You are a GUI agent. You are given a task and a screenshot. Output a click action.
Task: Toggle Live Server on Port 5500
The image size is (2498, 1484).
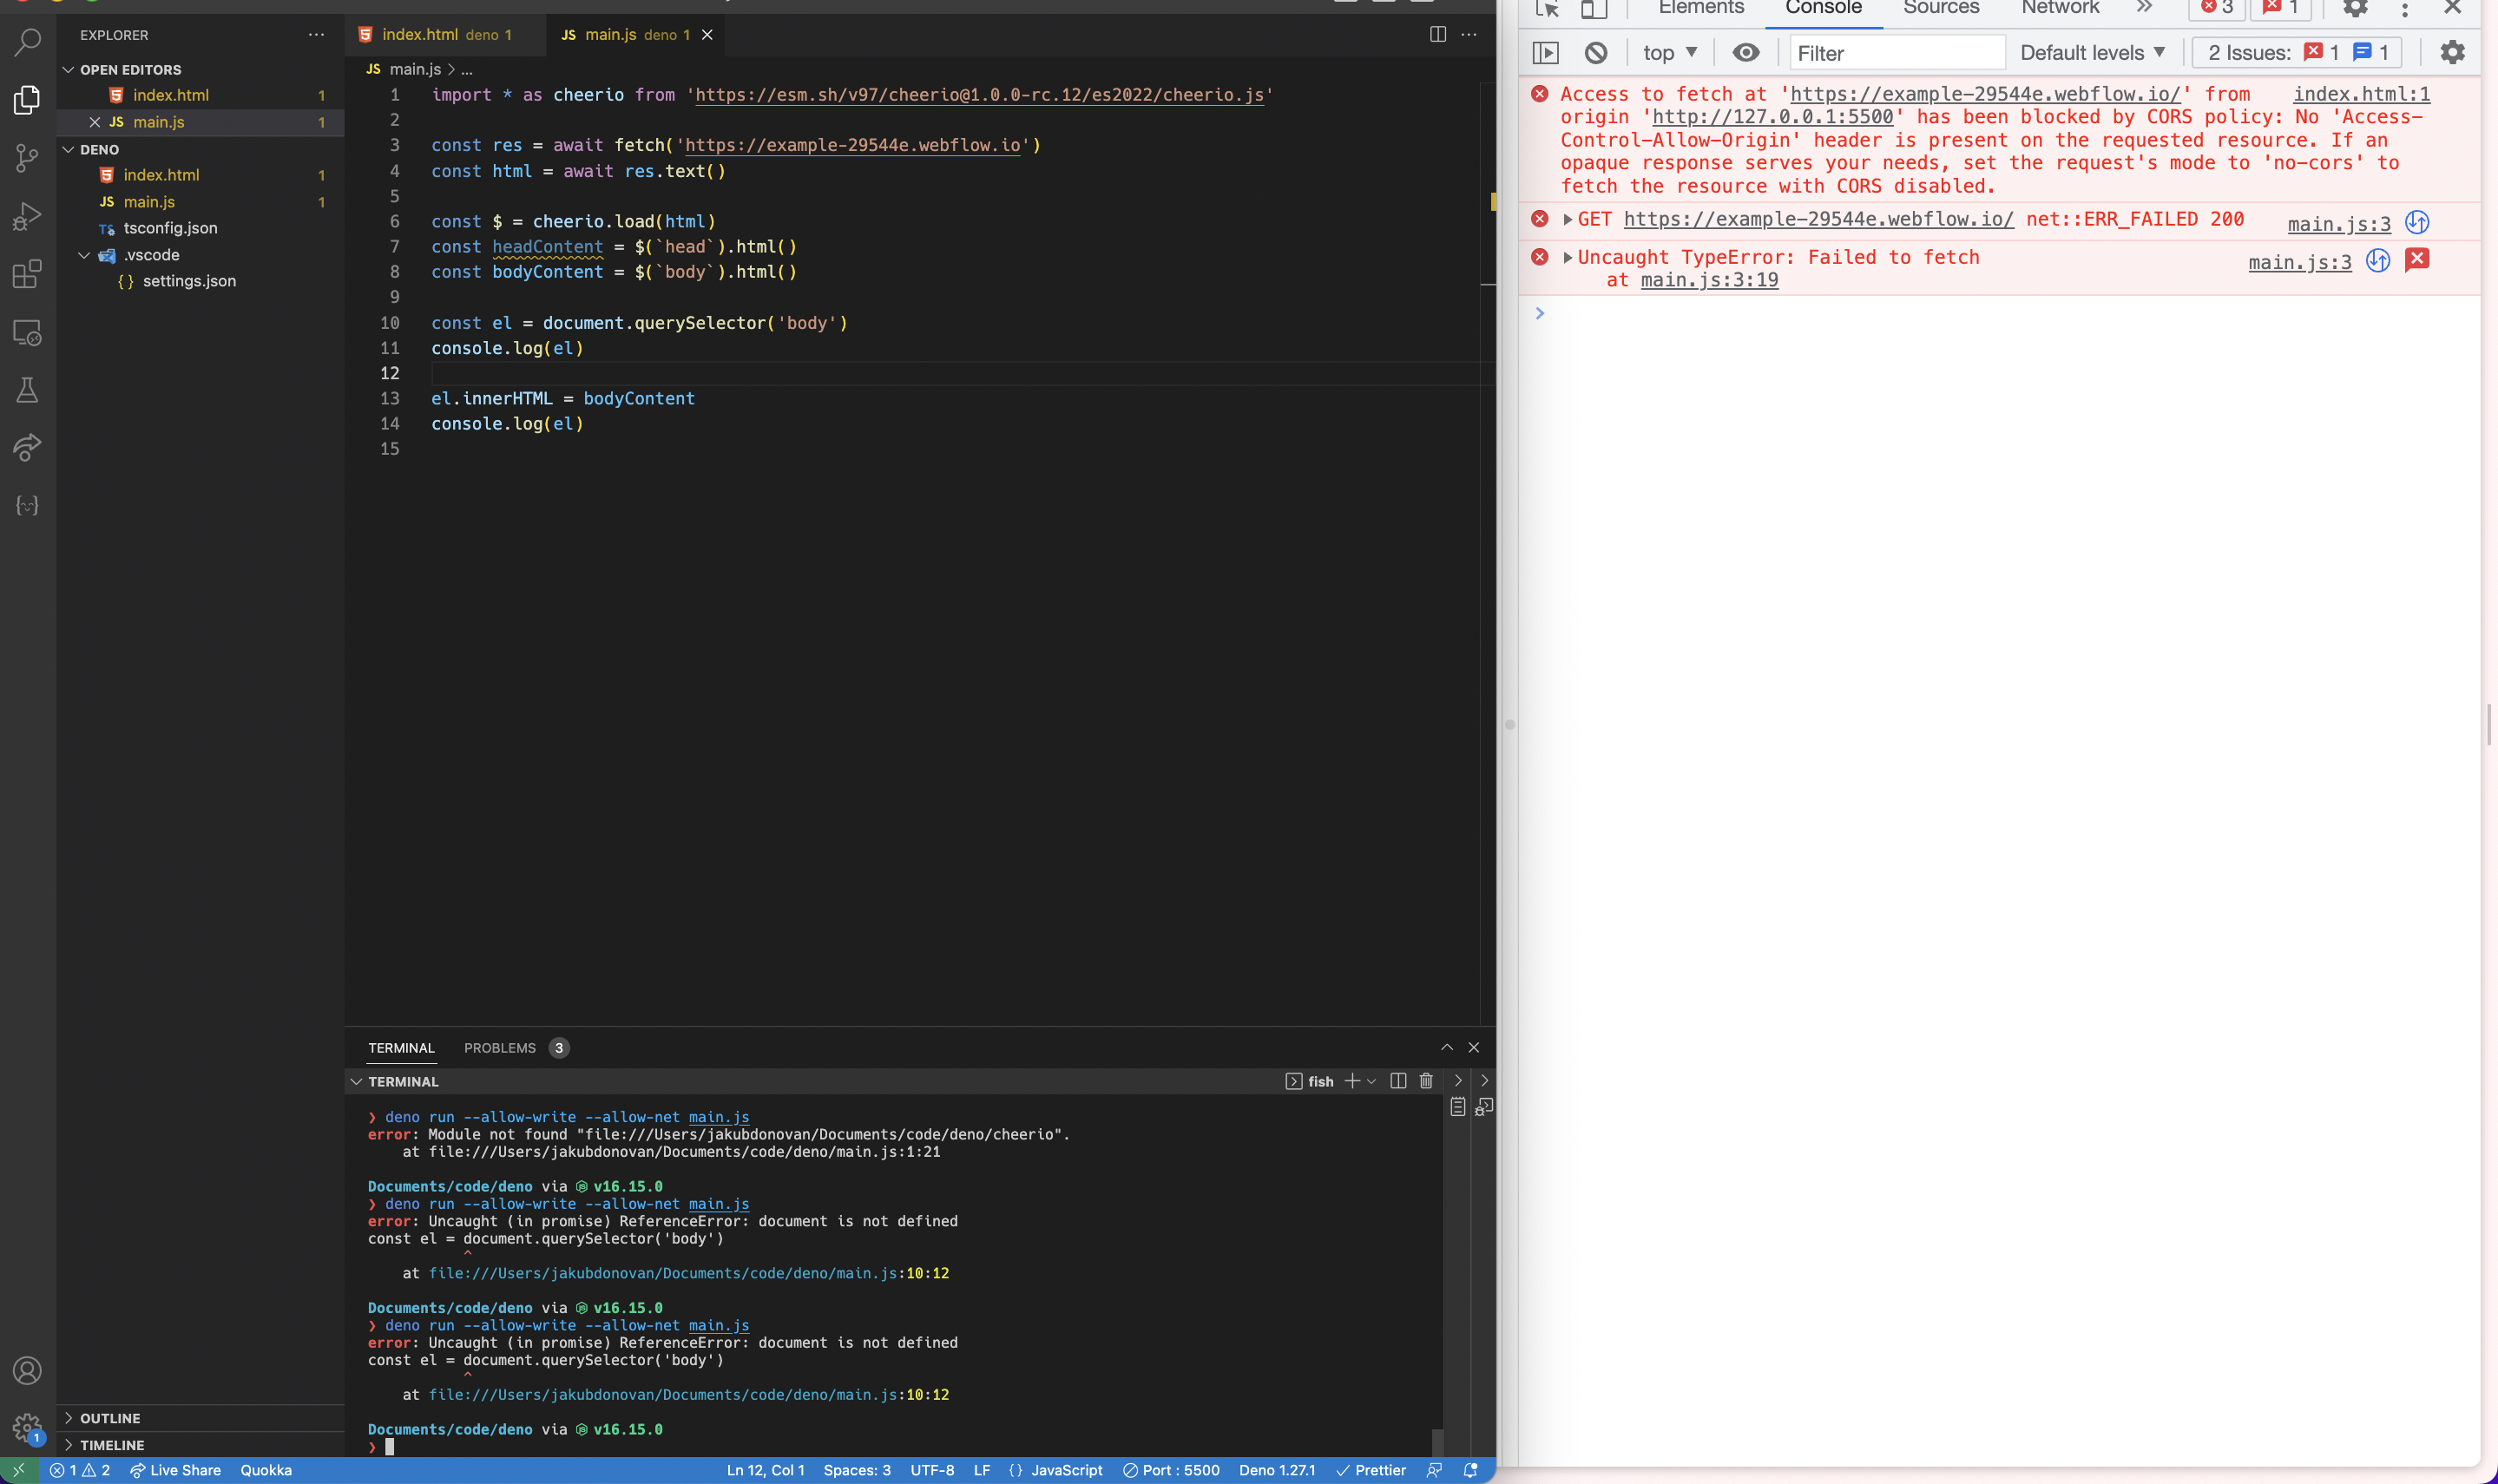(x=1171, y=1470)
